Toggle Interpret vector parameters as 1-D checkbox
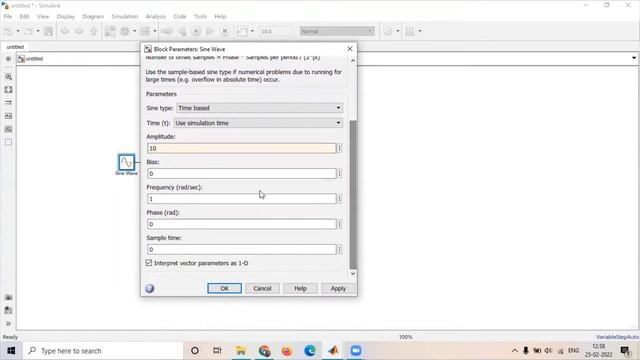This screenshot has height=360, width=640. pyautogui.click(x=149, y=263)
